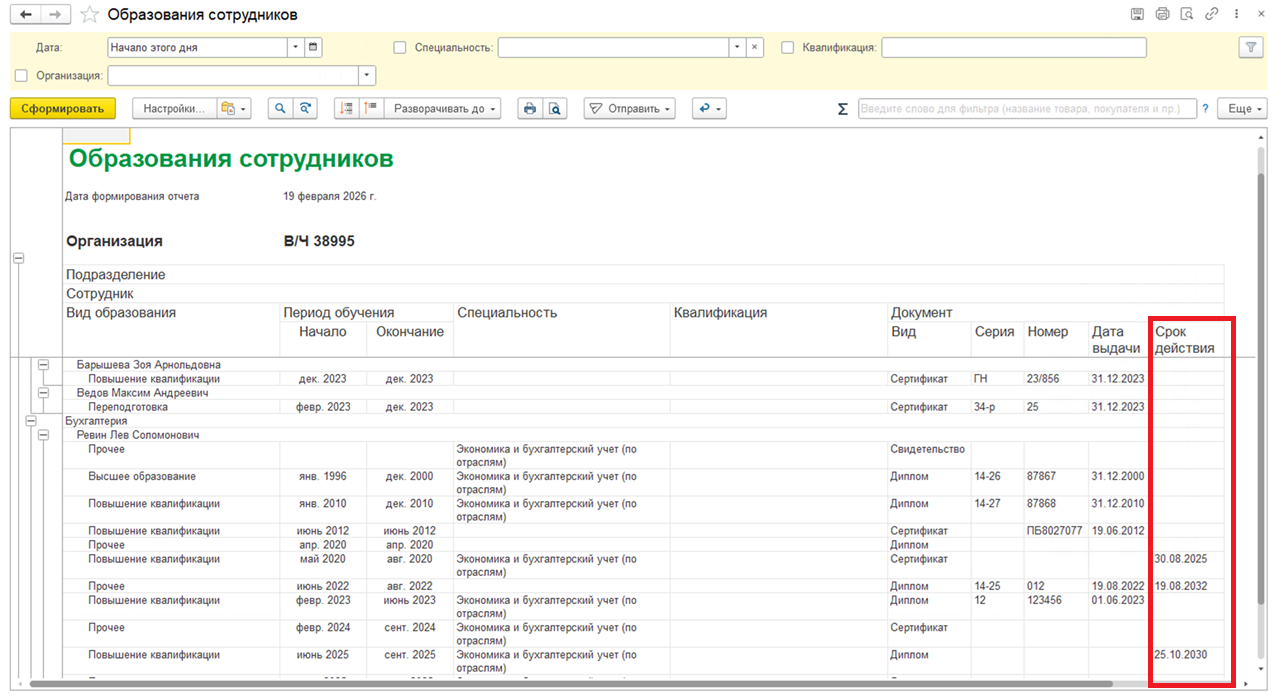Viewport: 1282px width, 698px height.
Task: Close the Образования сотрудников window
Action: pyautogui.click(x=1262, y=14)
